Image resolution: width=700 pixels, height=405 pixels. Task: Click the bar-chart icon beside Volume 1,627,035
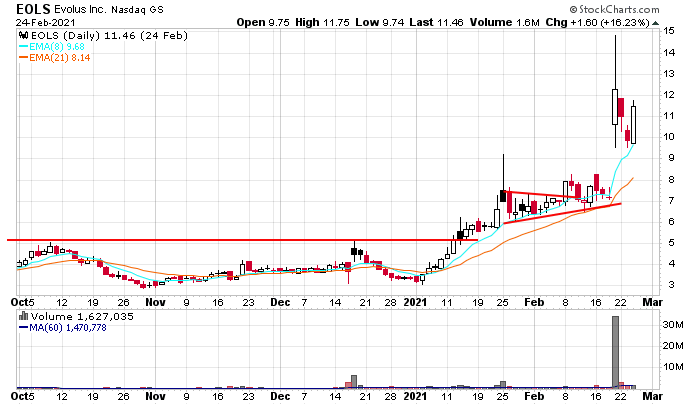pos(23,317)
